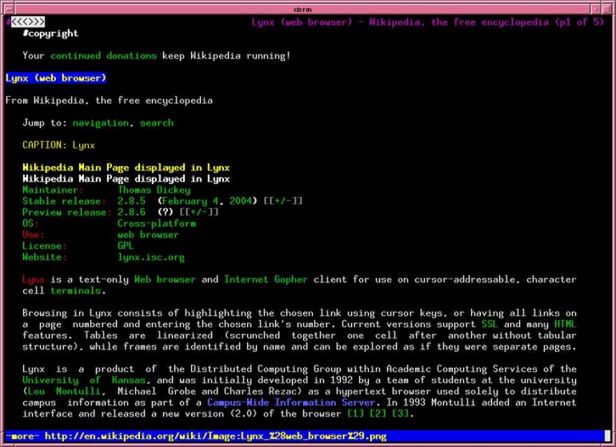Click the OS: label
This screenshot has width=616, height=447.
(31, 224)
